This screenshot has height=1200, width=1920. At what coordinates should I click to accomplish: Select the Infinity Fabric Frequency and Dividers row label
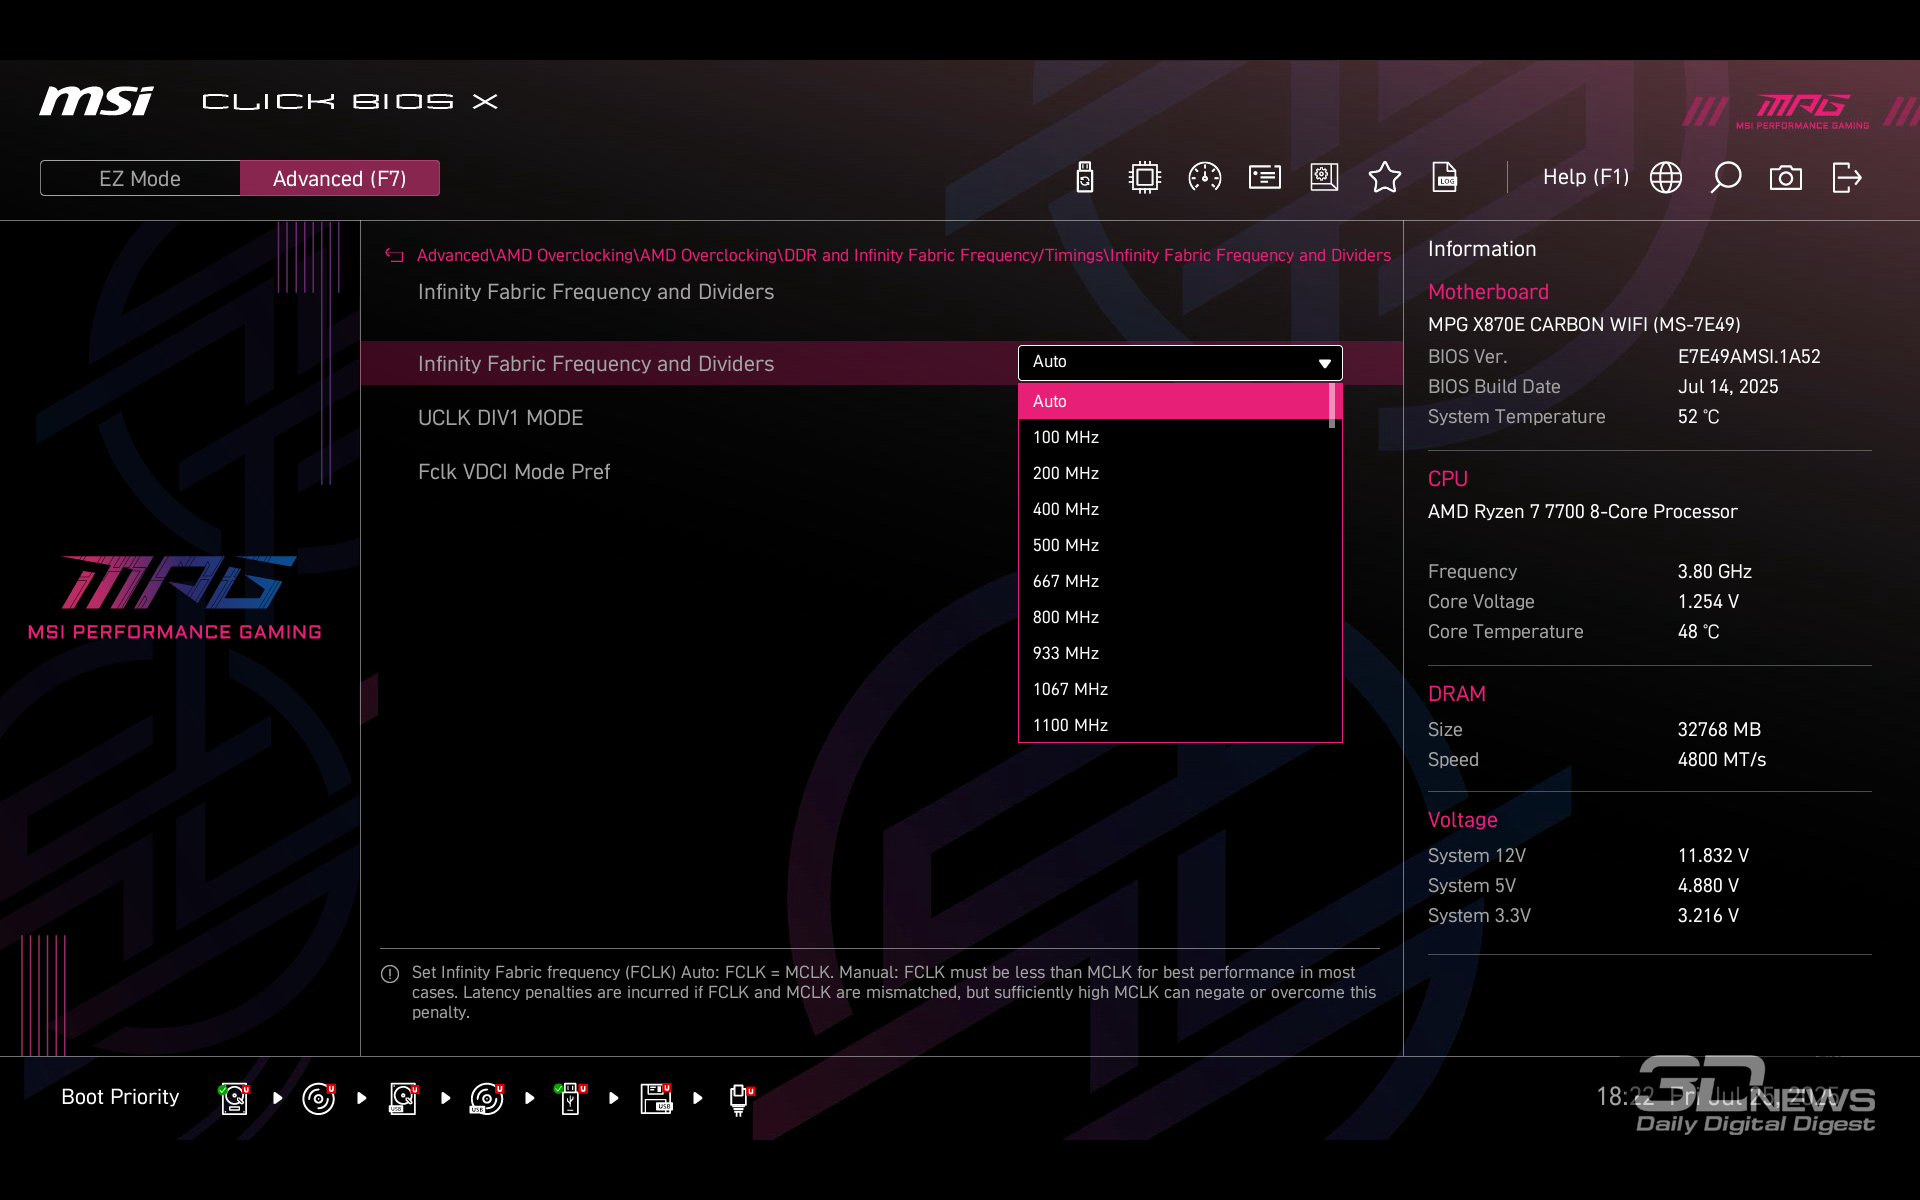click(596, 364)
